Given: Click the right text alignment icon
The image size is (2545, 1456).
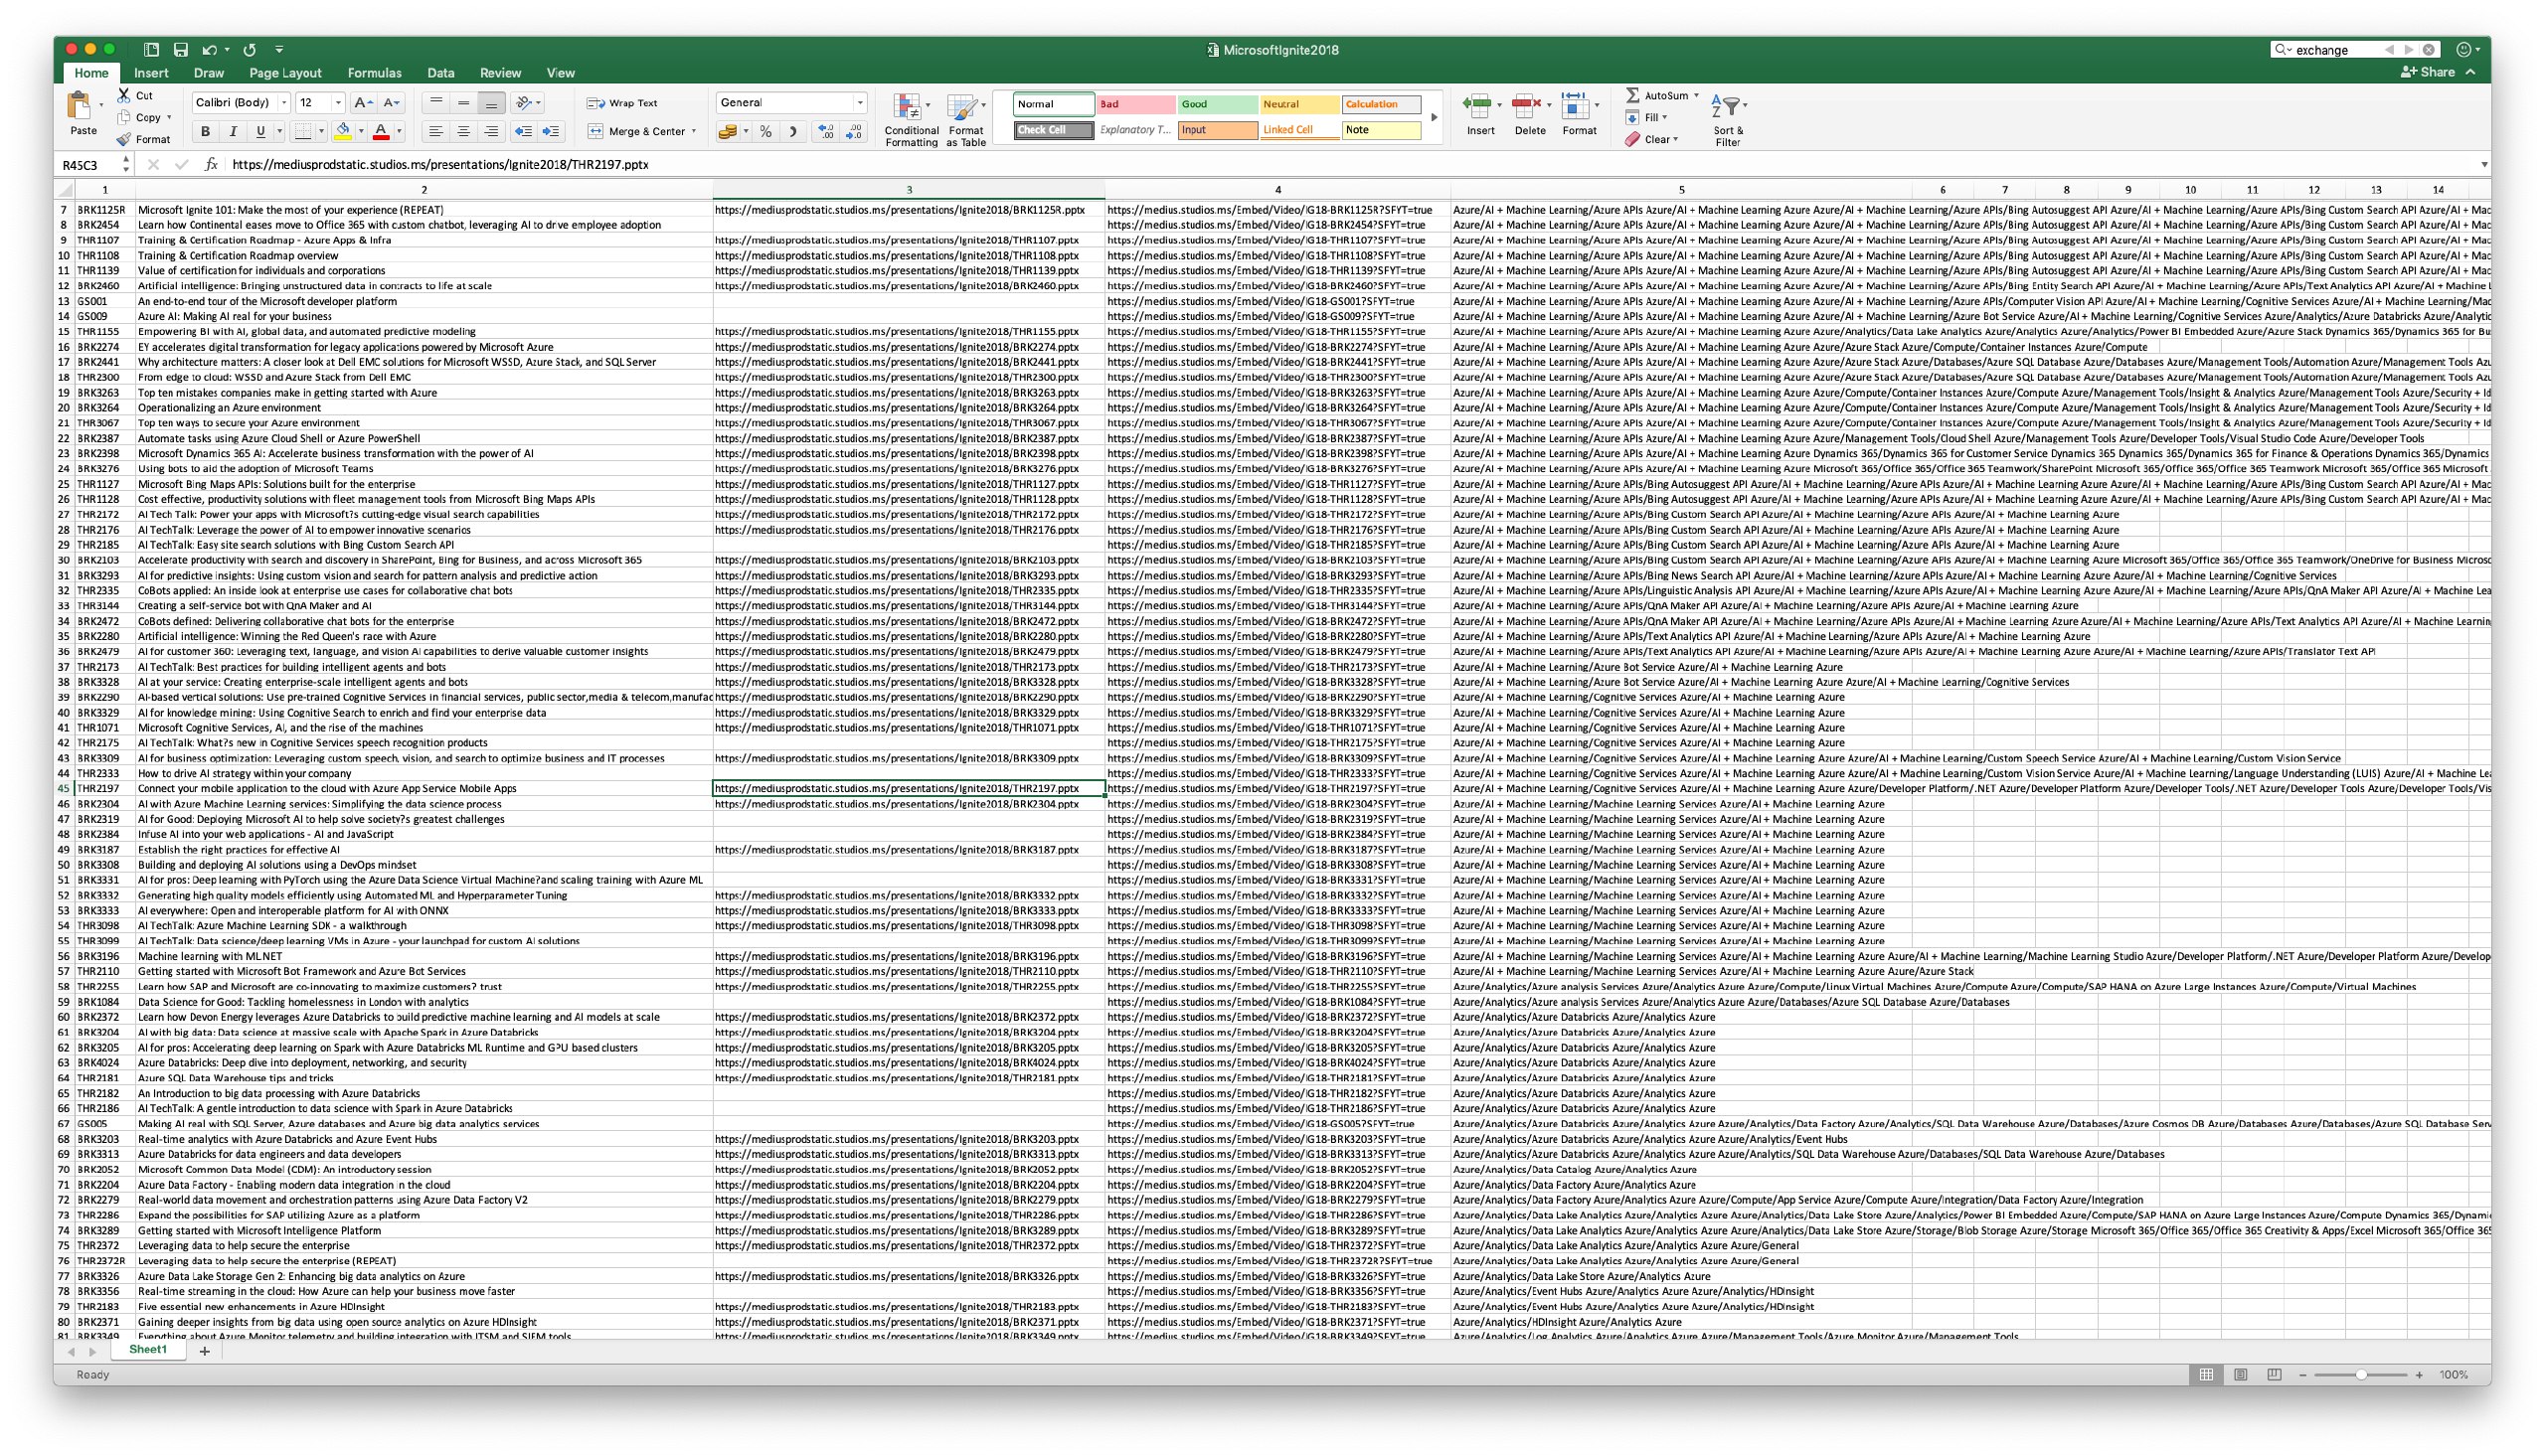Looking at the screenshot, I should (491, 131).
